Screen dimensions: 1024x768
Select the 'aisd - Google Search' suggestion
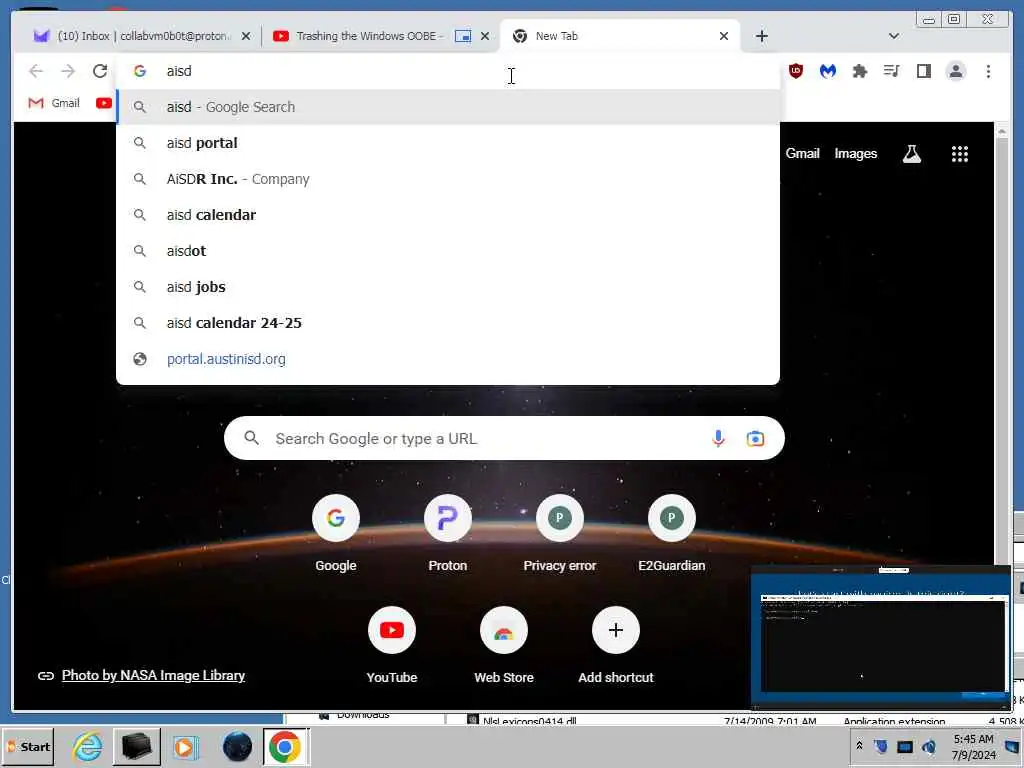[x=448, y=107]
